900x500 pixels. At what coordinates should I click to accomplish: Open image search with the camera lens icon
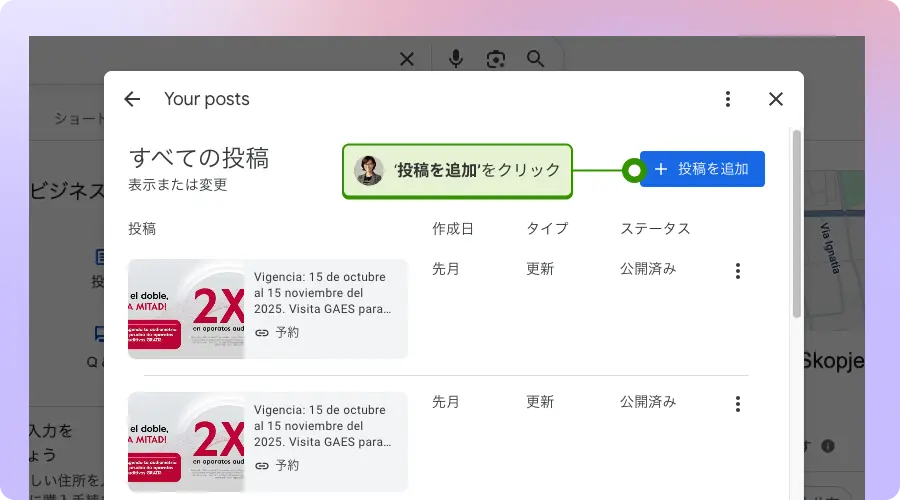[x=495, y=59]
